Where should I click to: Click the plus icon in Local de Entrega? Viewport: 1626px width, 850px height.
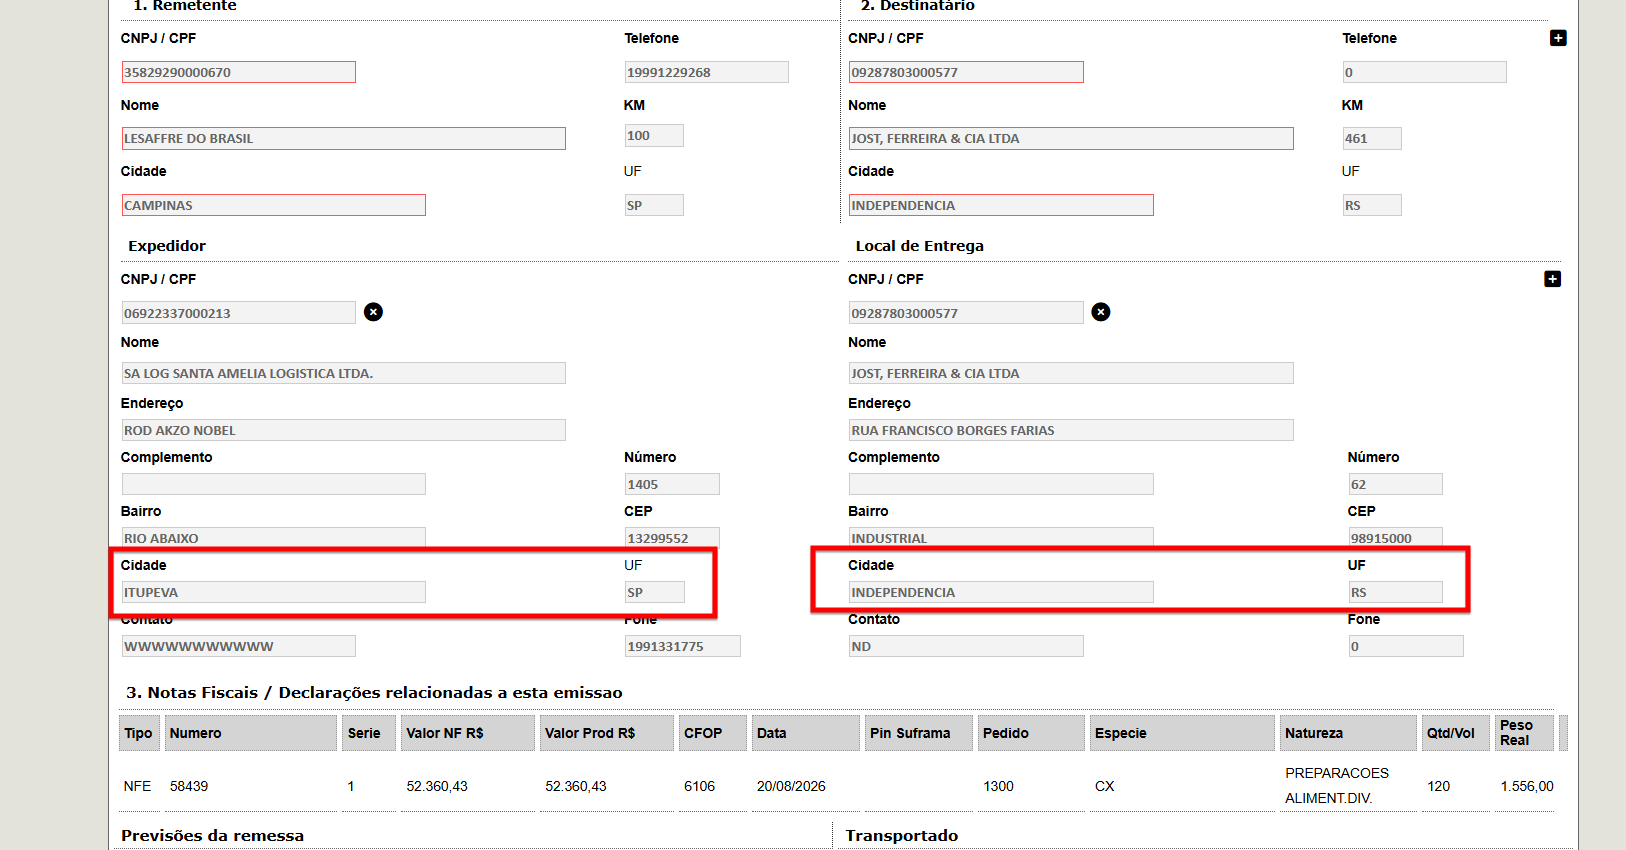1552,279
